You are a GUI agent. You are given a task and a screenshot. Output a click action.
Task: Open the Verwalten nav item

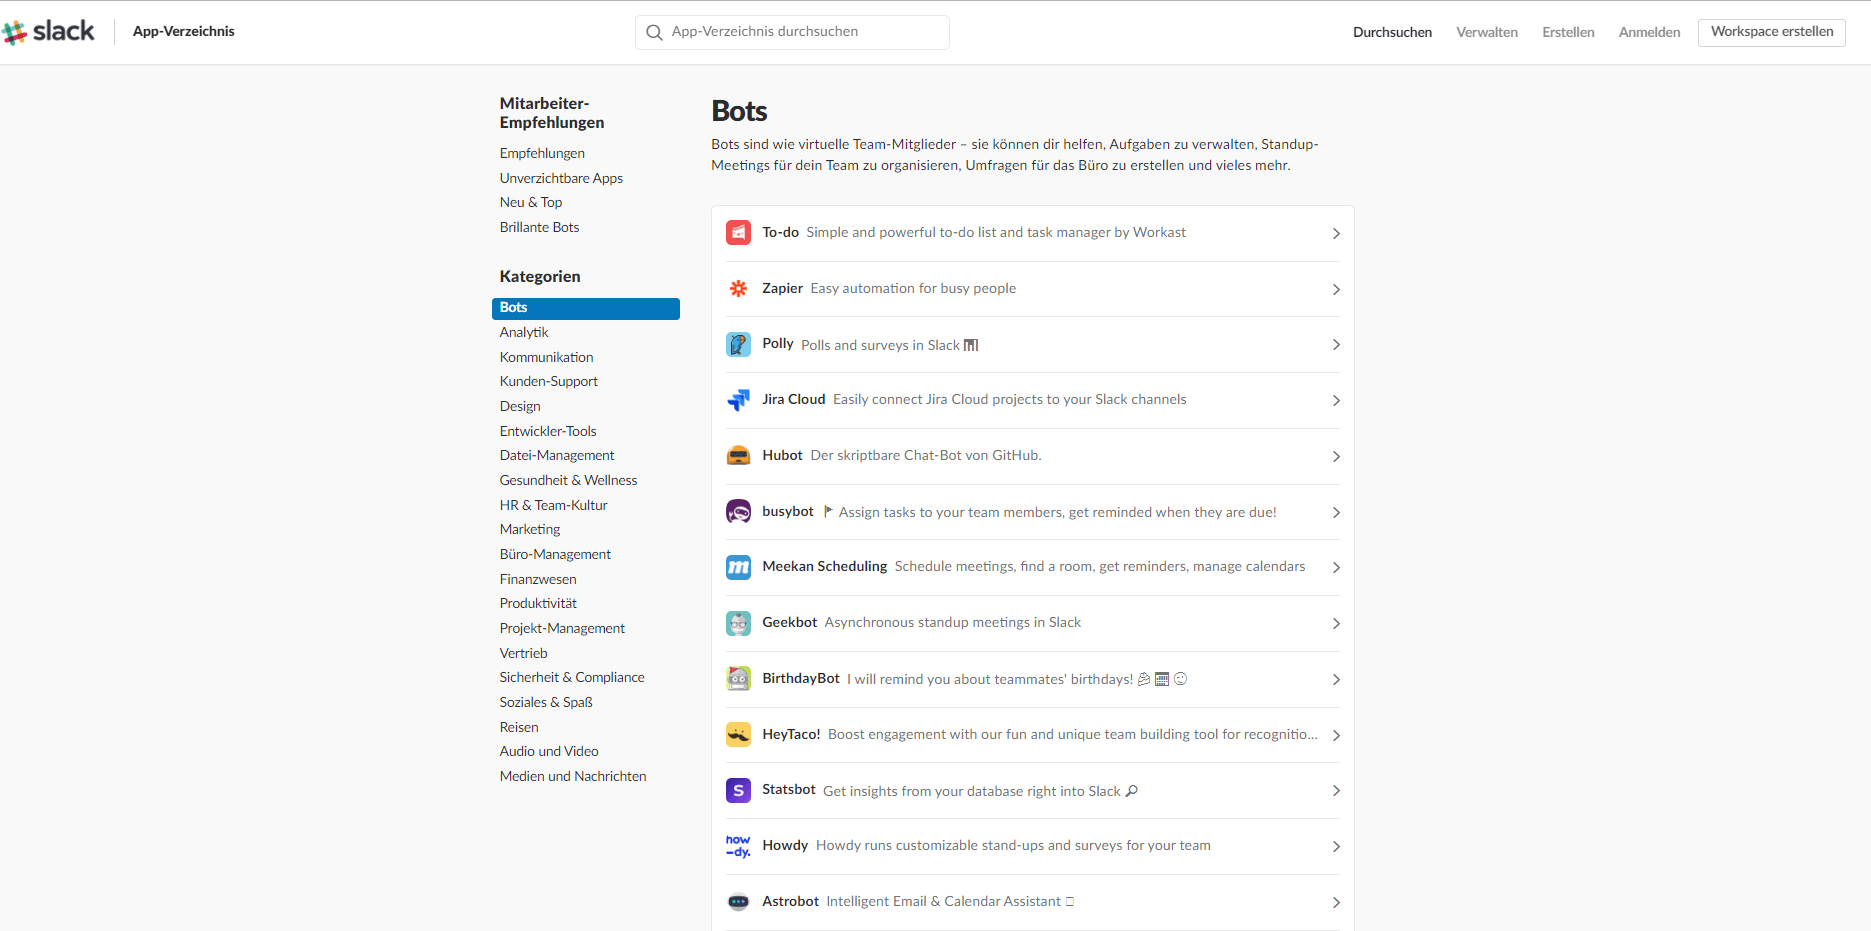tap(1487, 32)
